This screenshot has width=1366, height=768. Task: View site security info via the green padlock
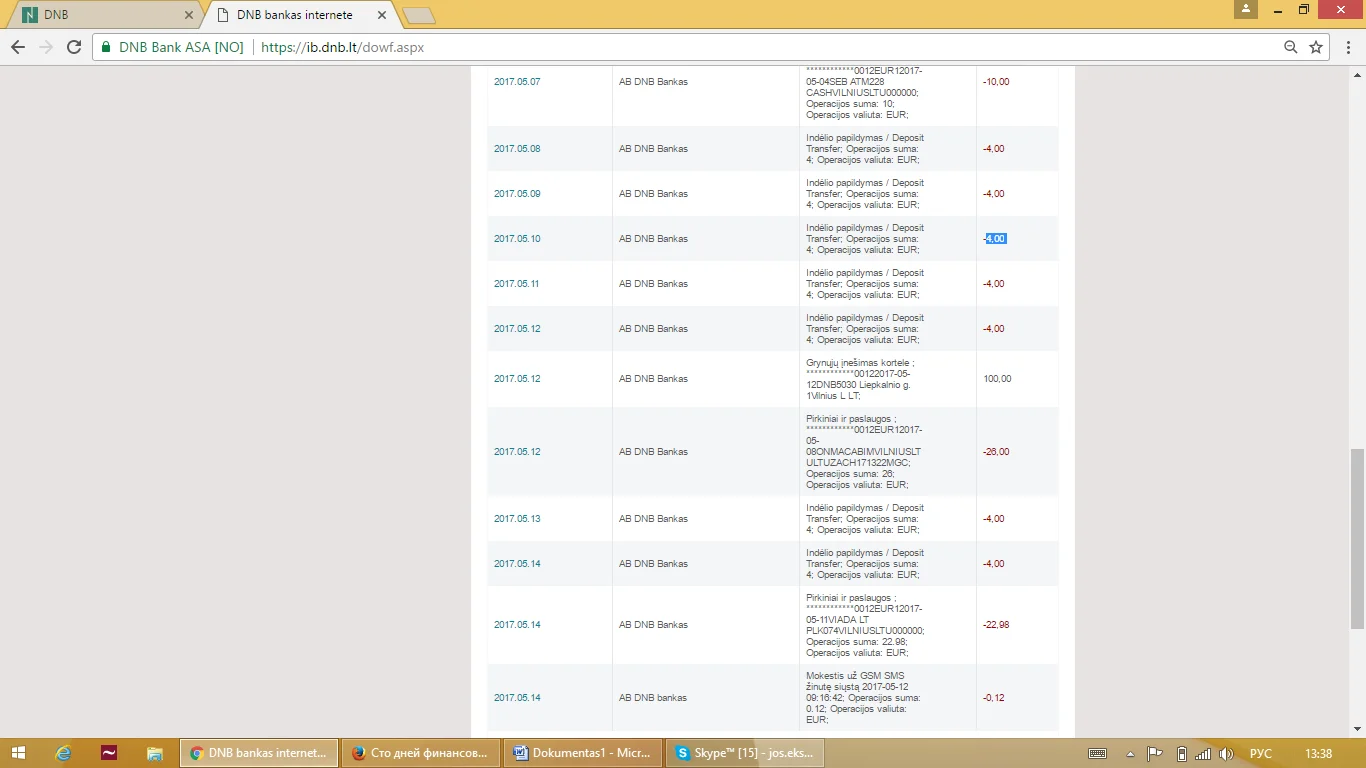106,47
